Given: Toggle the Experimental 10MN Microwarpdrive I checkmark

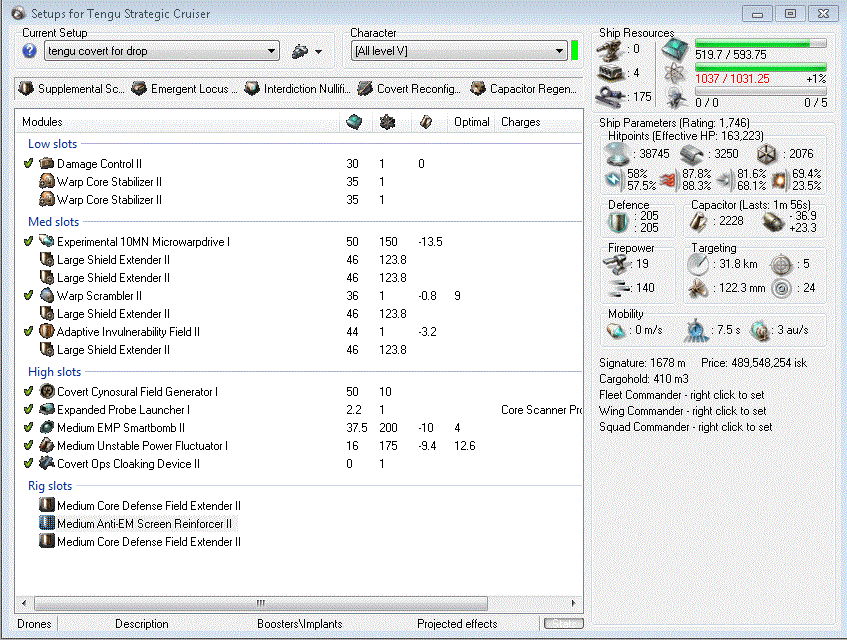Looking at the screenshot, I should (x=29, y=241).
